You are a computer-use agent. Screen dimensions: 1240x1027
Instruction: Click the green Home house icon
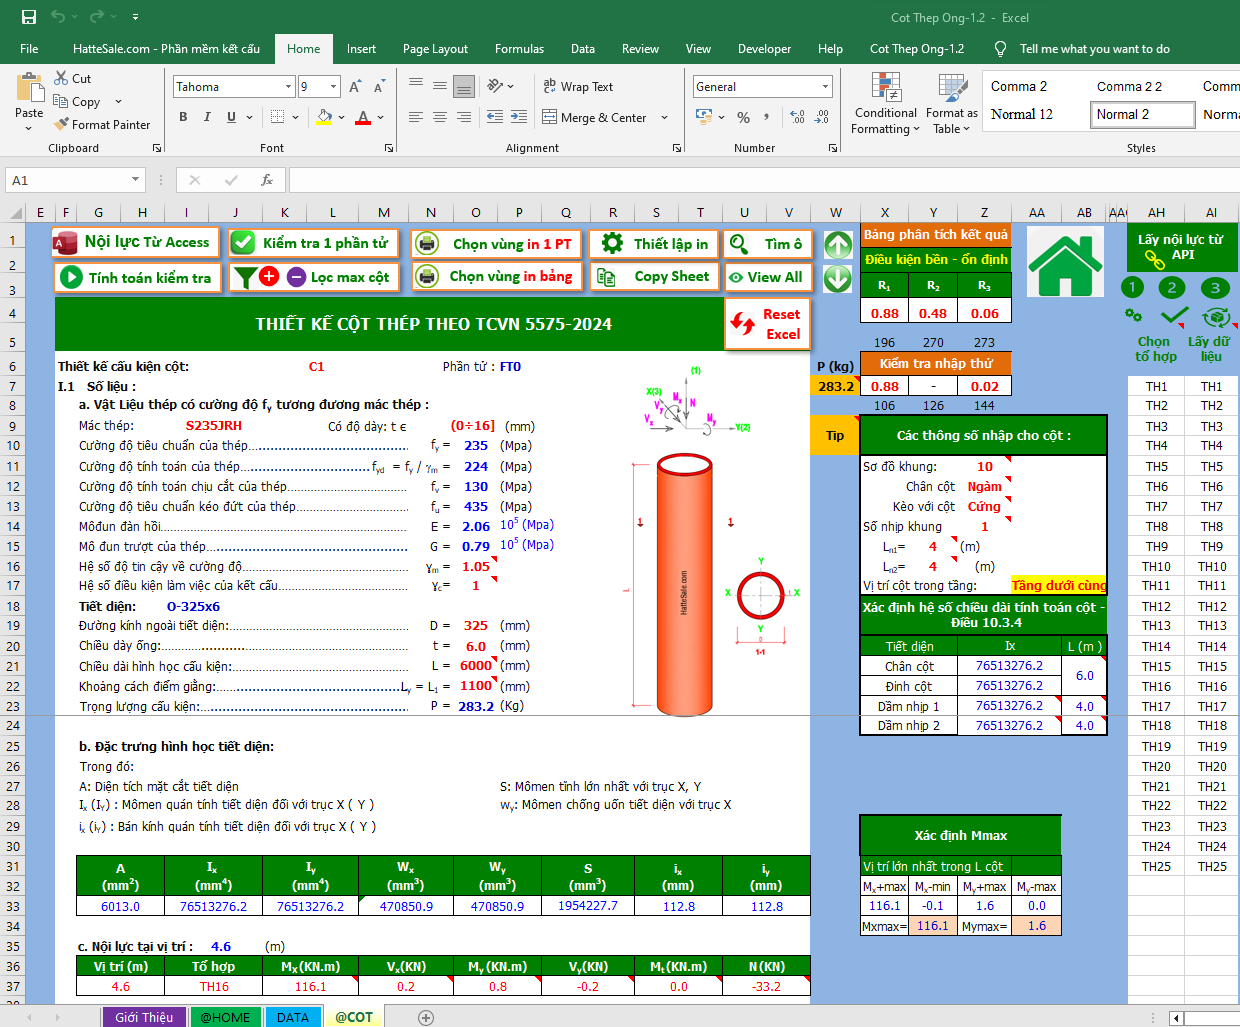point(1065,263)
